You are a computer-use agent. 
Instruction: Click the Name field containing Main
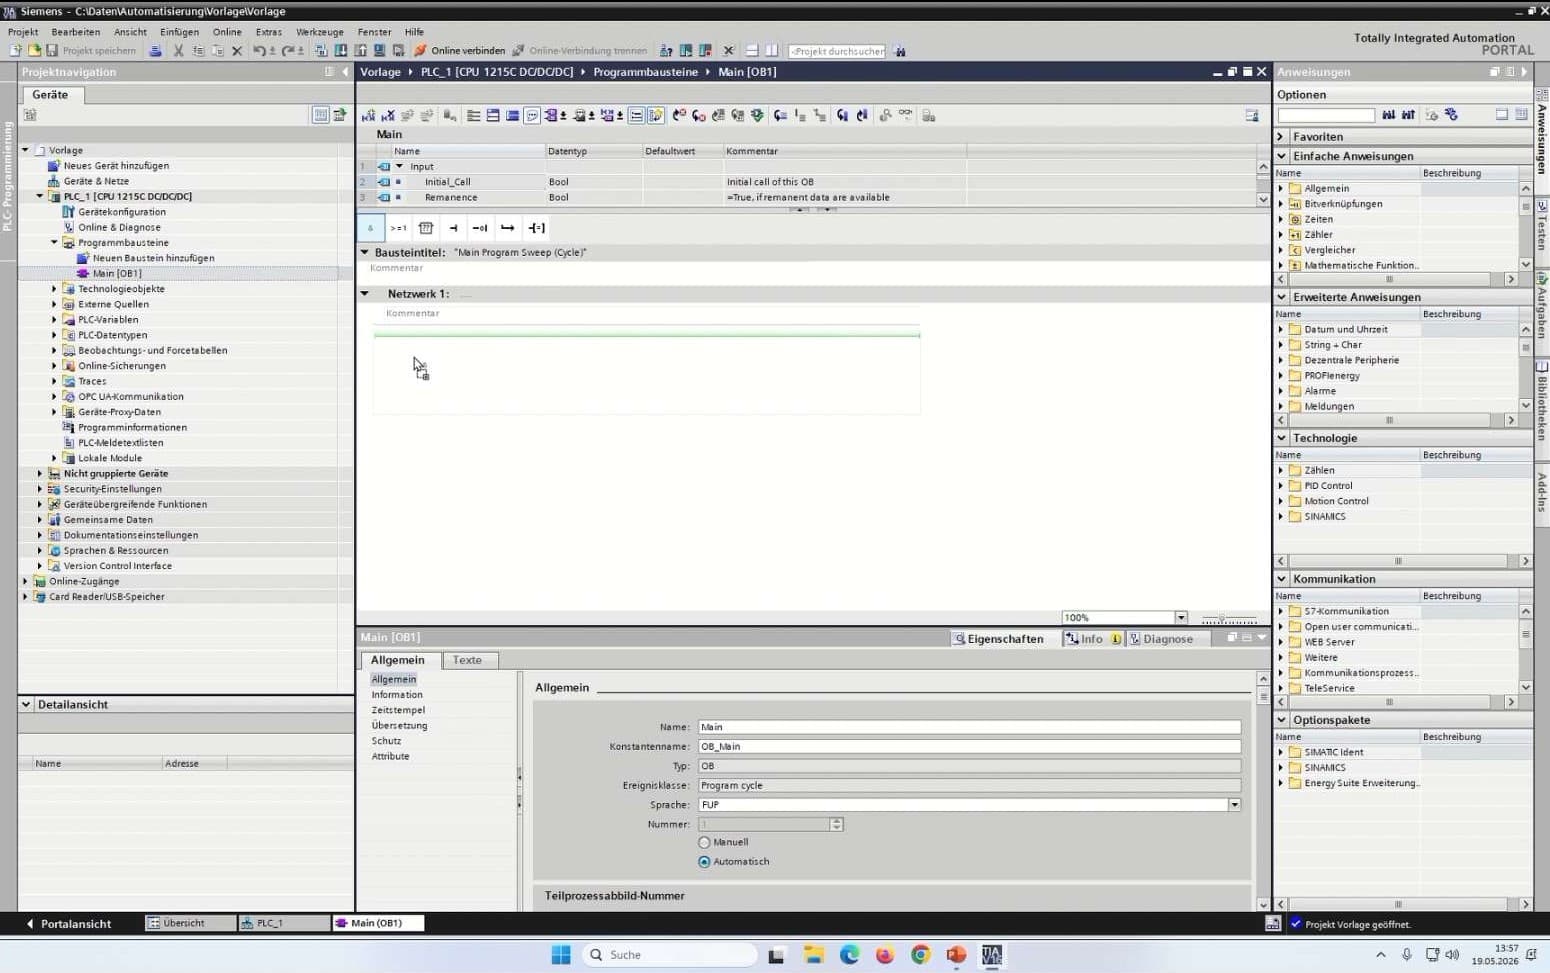969,727
